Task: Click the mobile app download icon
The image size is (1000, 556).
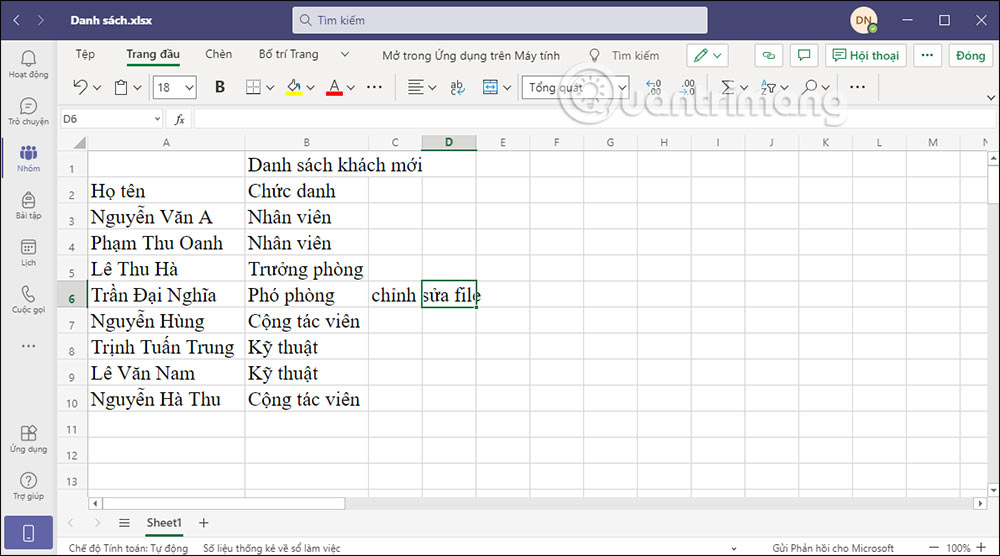Action: pyautogui.click(x=28, y=533)
